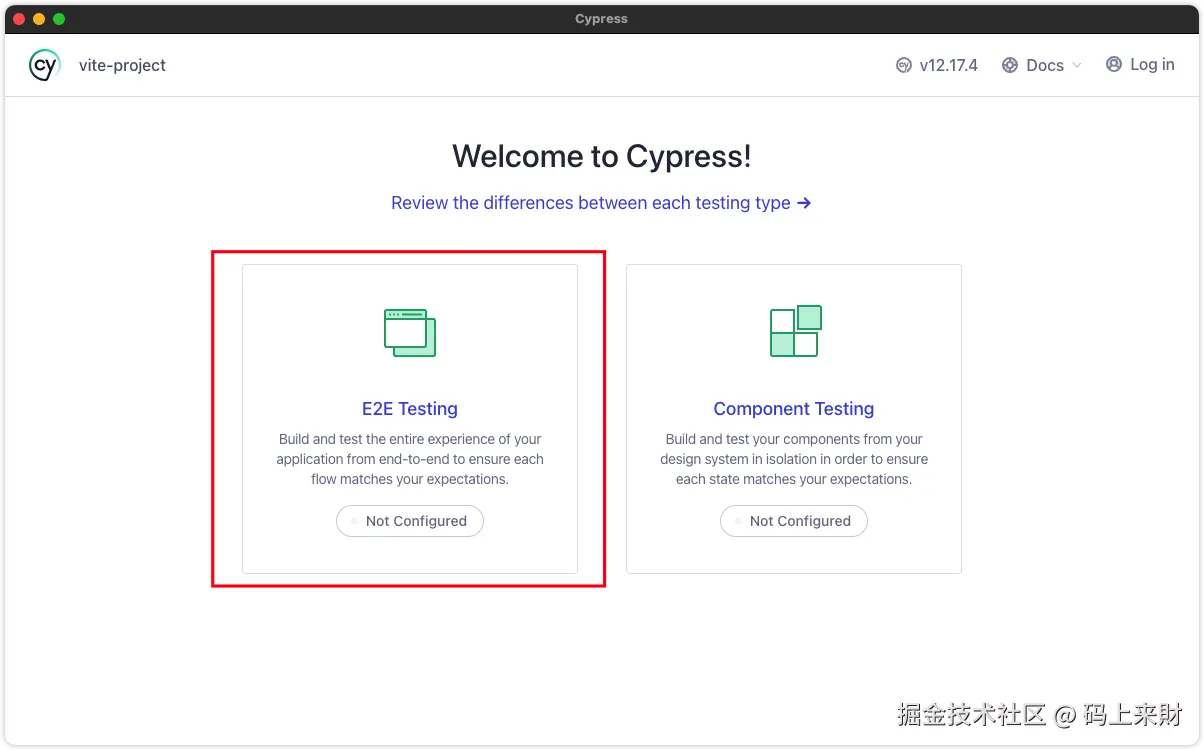The width and height of the screenshot is (1204, 750).
Task: Click the E2E Testing description text
Action: click(410, 459)
